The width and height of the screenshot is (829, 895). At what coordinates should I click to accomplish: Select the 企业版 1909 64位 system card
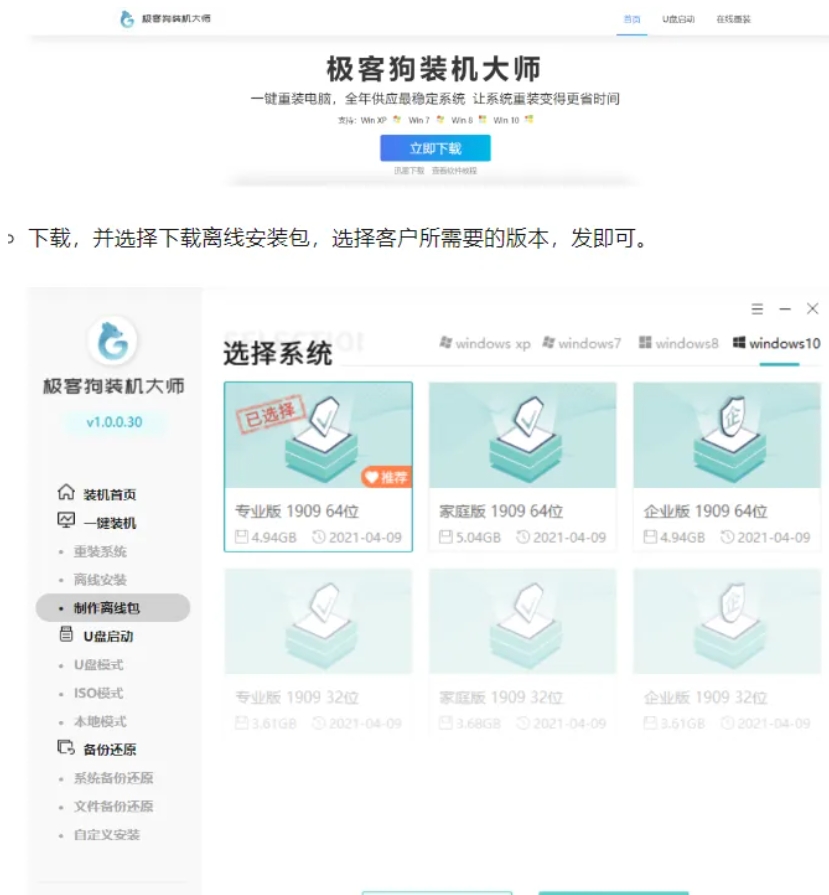click(727, 467)
